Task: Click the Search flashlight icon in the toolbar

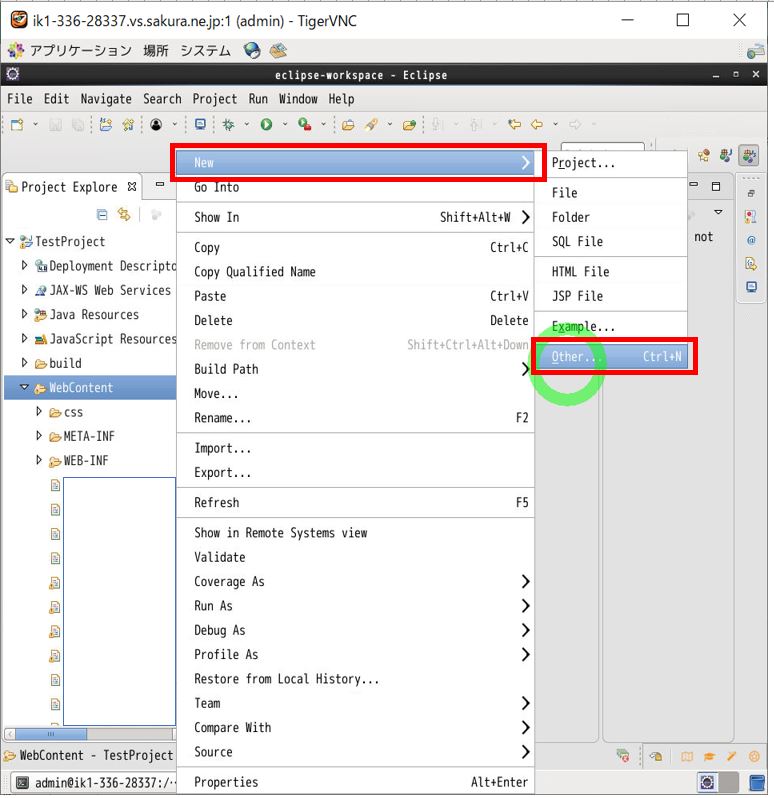Action: 371,124
